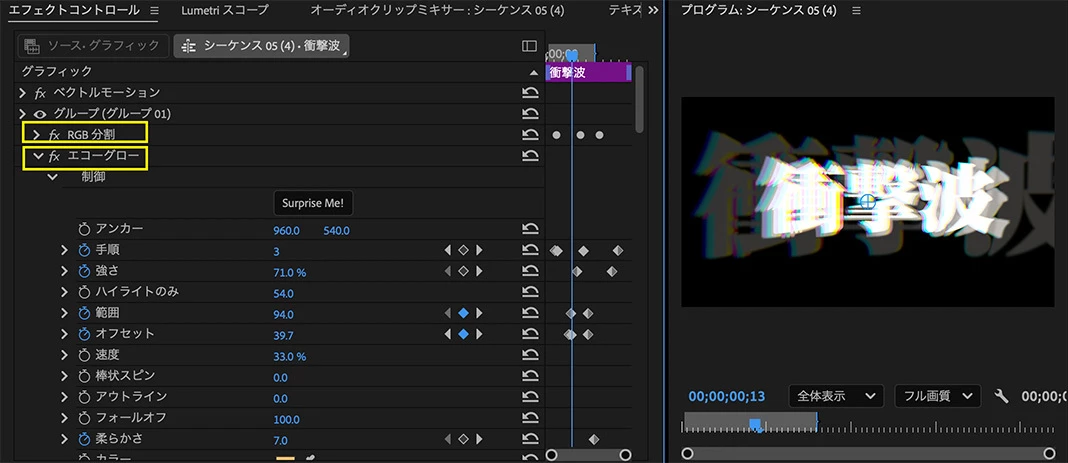Open the フル画質 resolution dropdown
Screen dimensions: 1068x463
pos(938,396)
